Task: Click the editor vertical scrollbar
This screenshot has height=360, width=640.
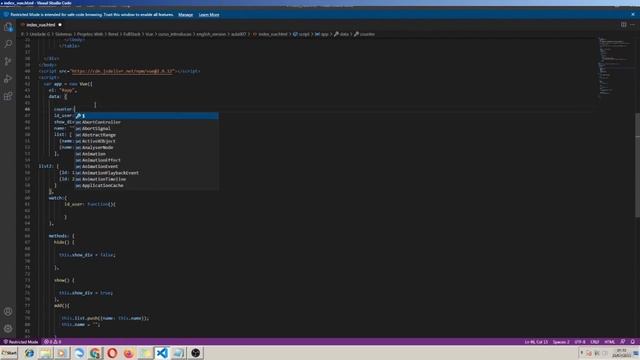Action: pos(637,165)
